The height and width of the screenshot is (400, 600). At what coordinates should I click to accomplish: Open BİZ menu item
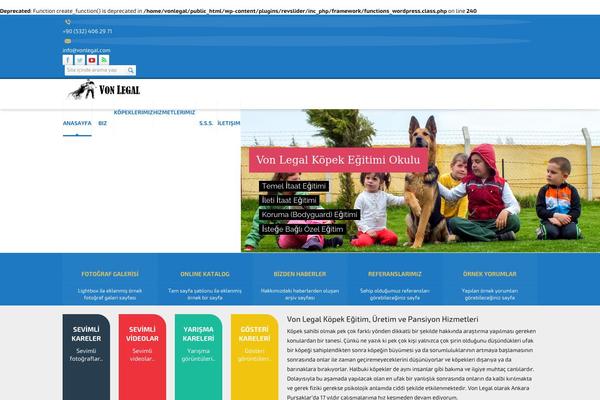coord(103,123)
